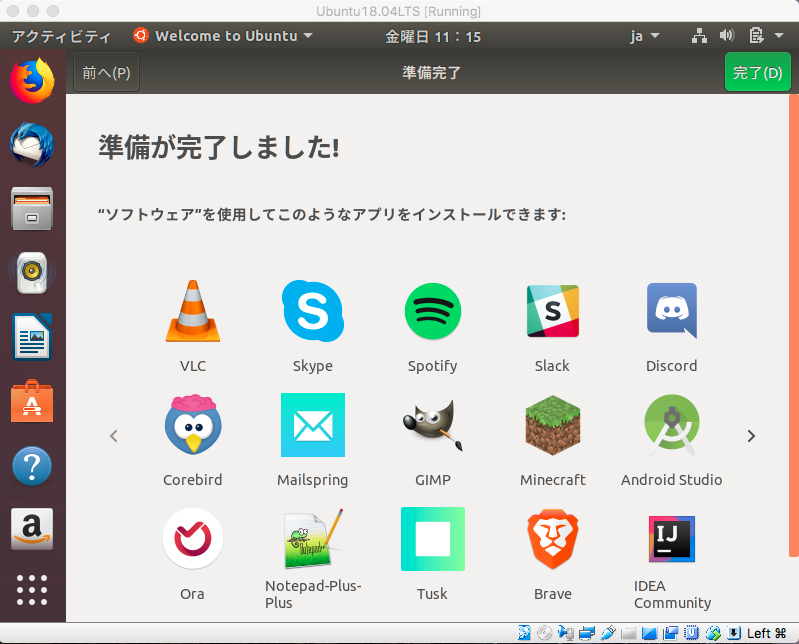Choose the Mailspring app icon
This screenshot has width=799, height=644.
(313, 425)
